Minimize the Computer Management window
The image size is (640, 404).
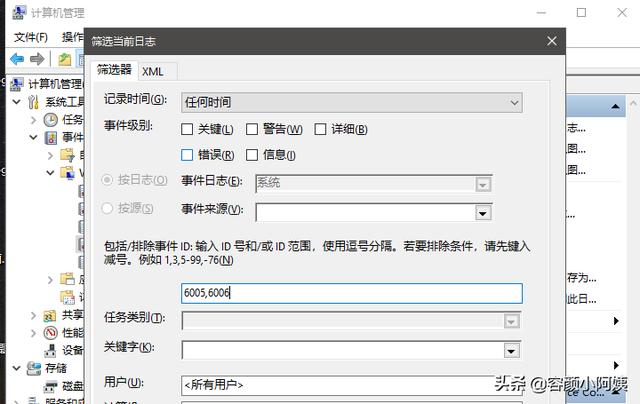coord(541,13)
